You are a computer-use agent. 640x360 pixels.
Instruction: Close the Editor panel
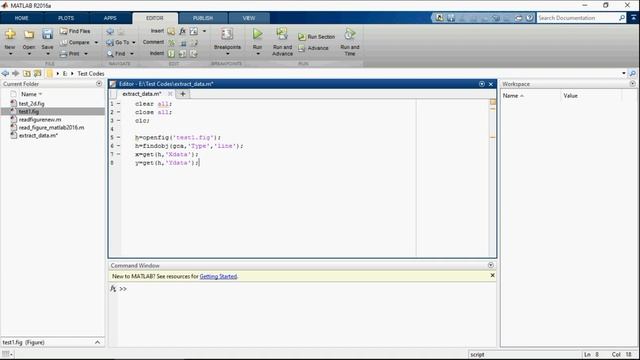(491, 84)
